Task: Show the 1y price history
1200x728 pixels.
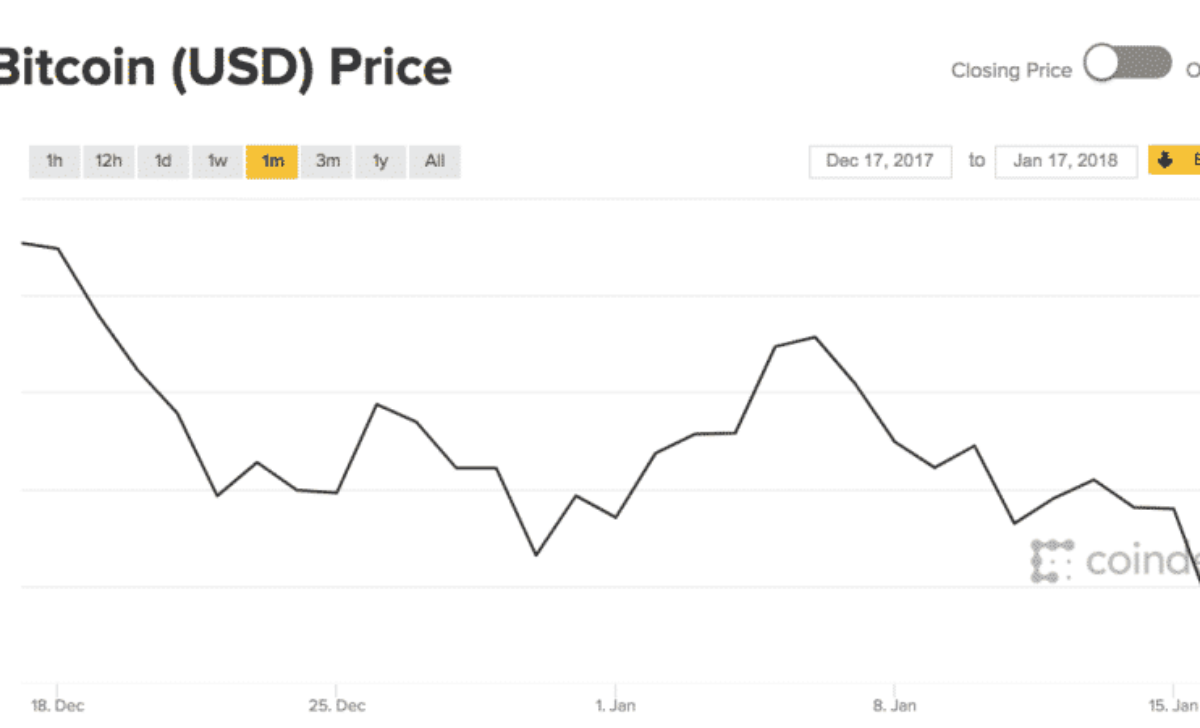Action: pyautogui.click(x=380, y=161)
